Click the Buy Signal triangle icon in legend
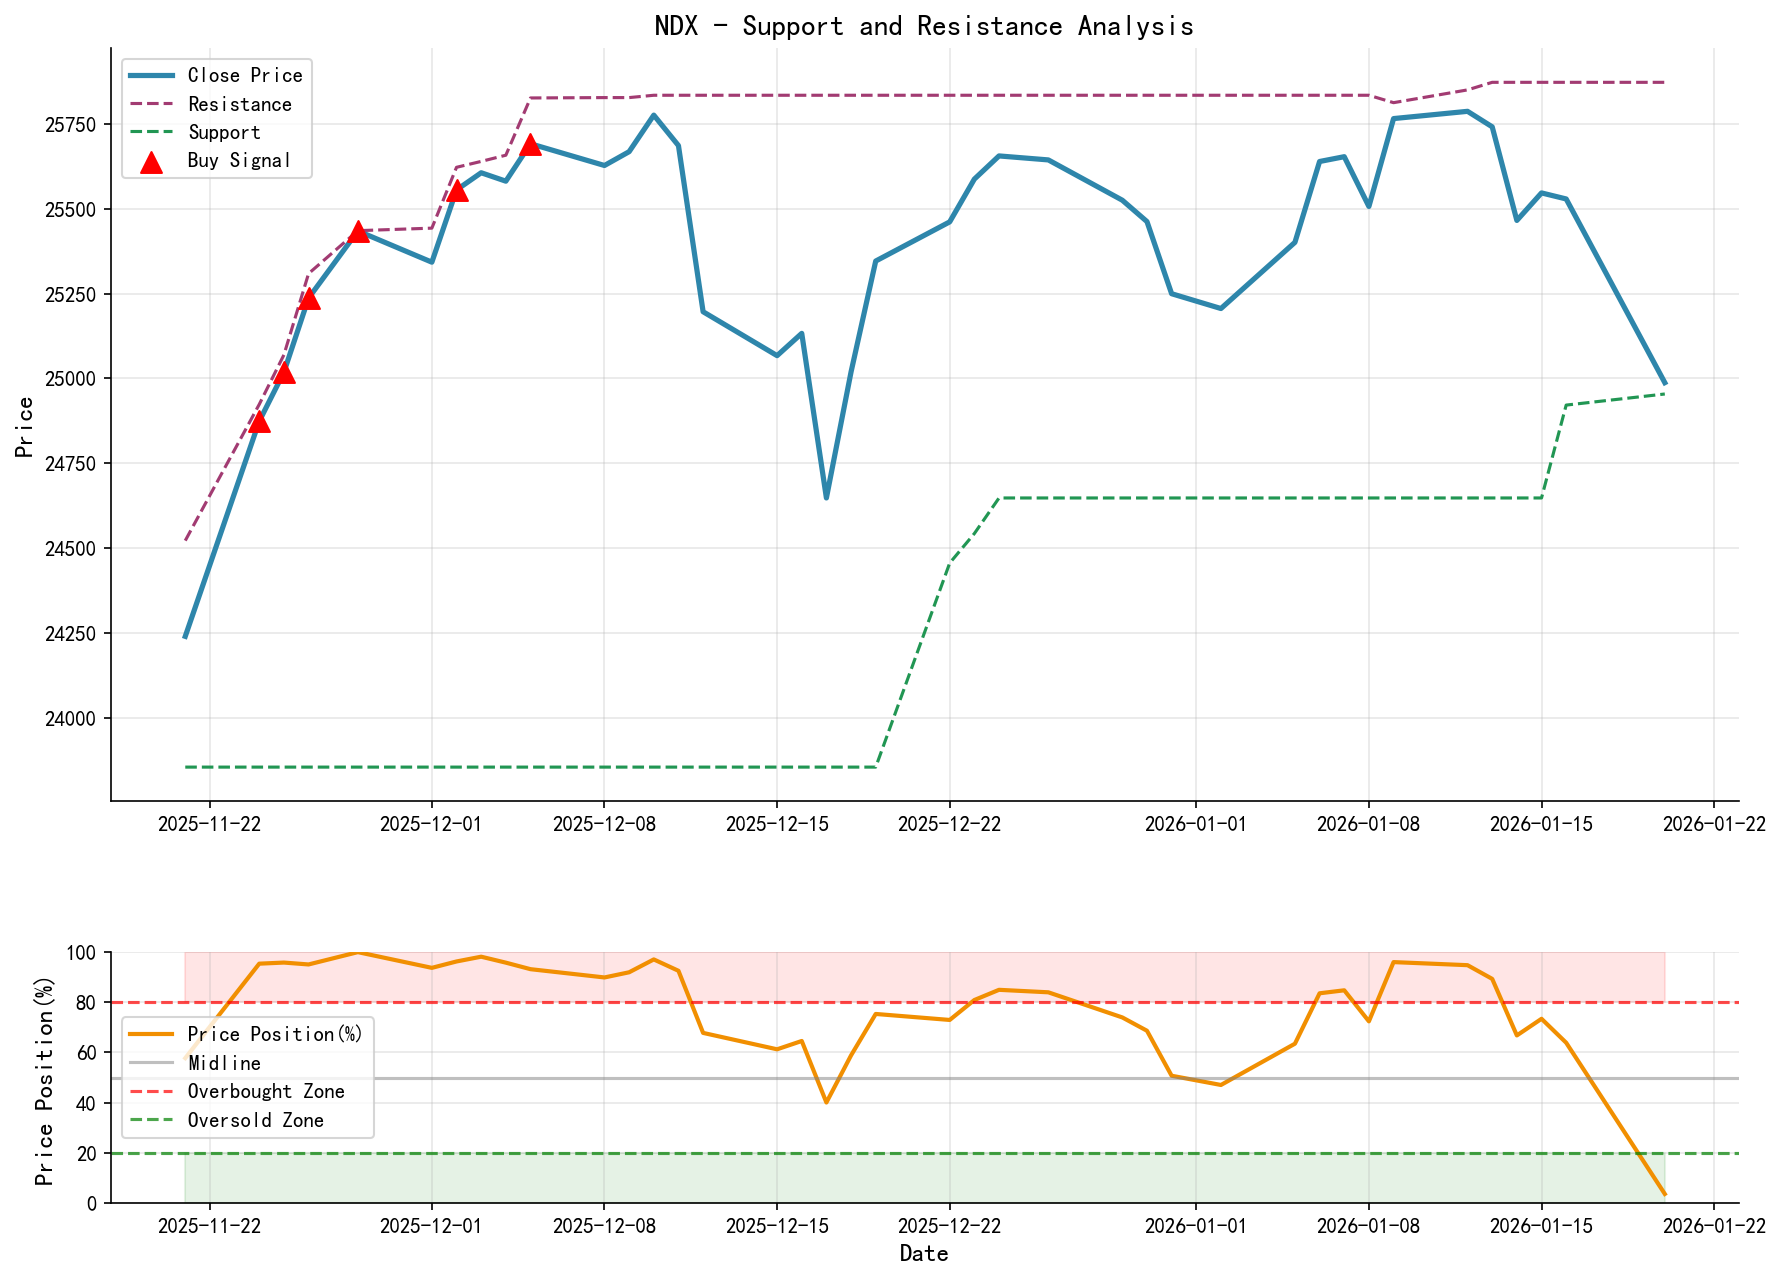The width and height of the screenshot is (1781, 1280). coord(151,162)
